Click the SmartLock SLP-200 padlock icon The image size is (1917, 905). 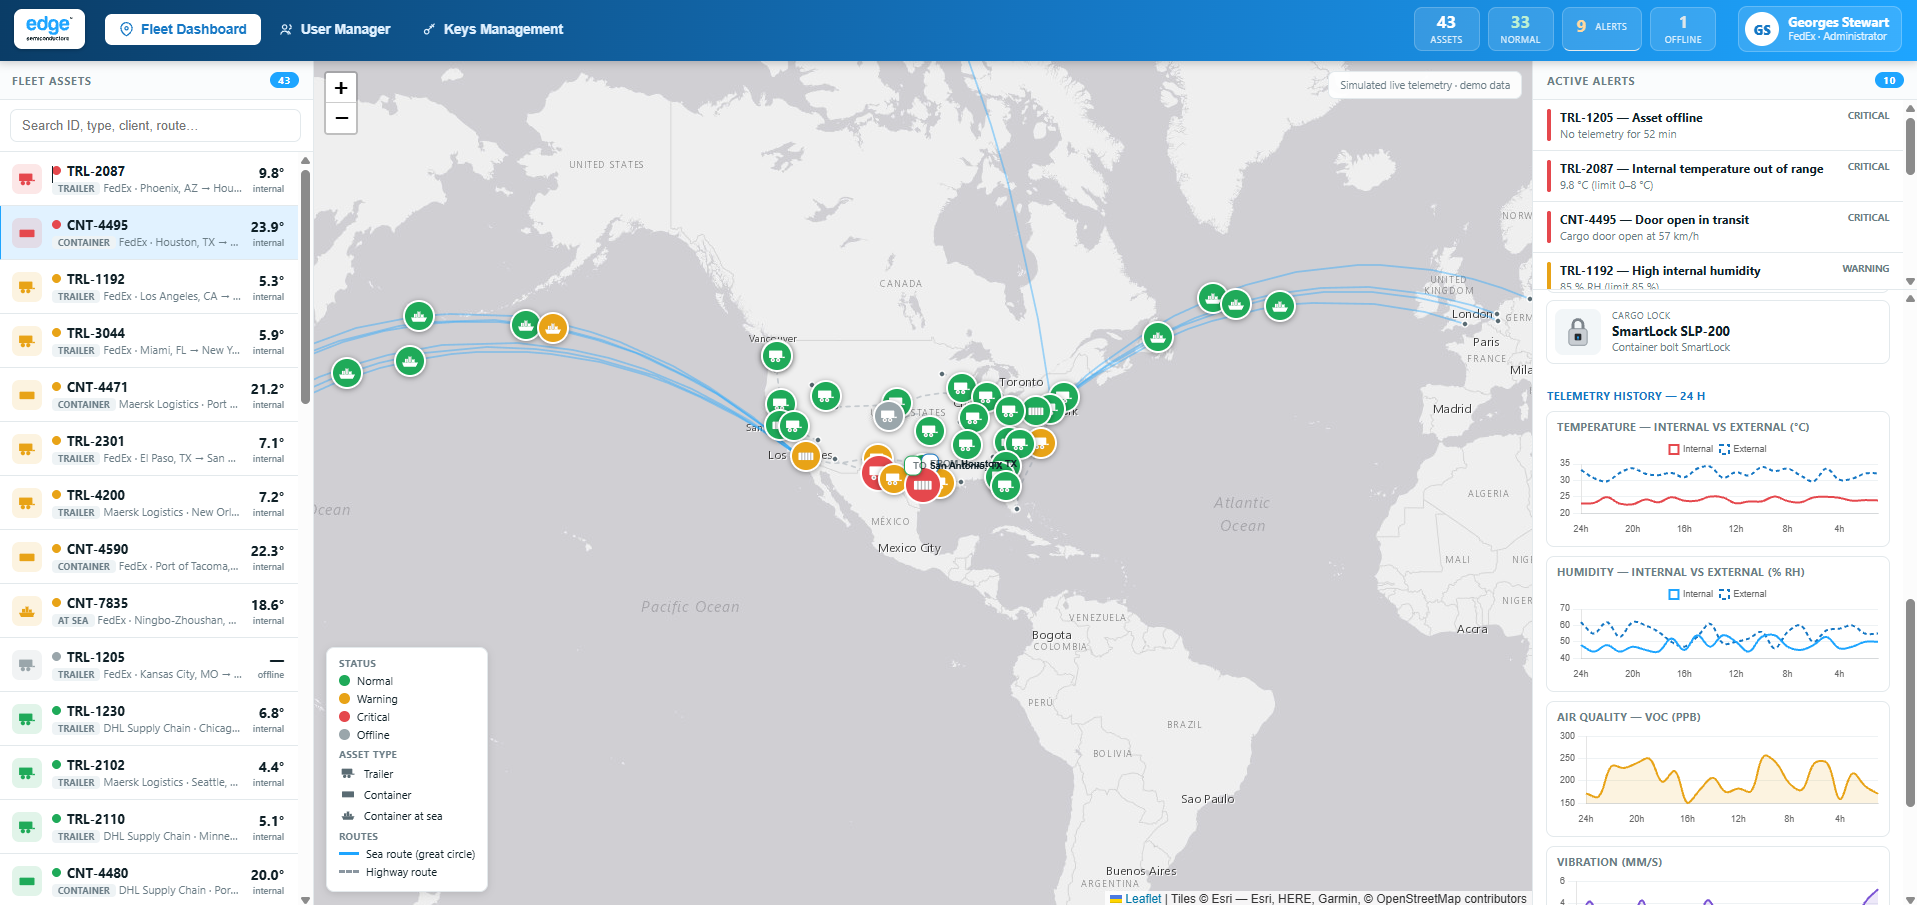click(1578, 331)
